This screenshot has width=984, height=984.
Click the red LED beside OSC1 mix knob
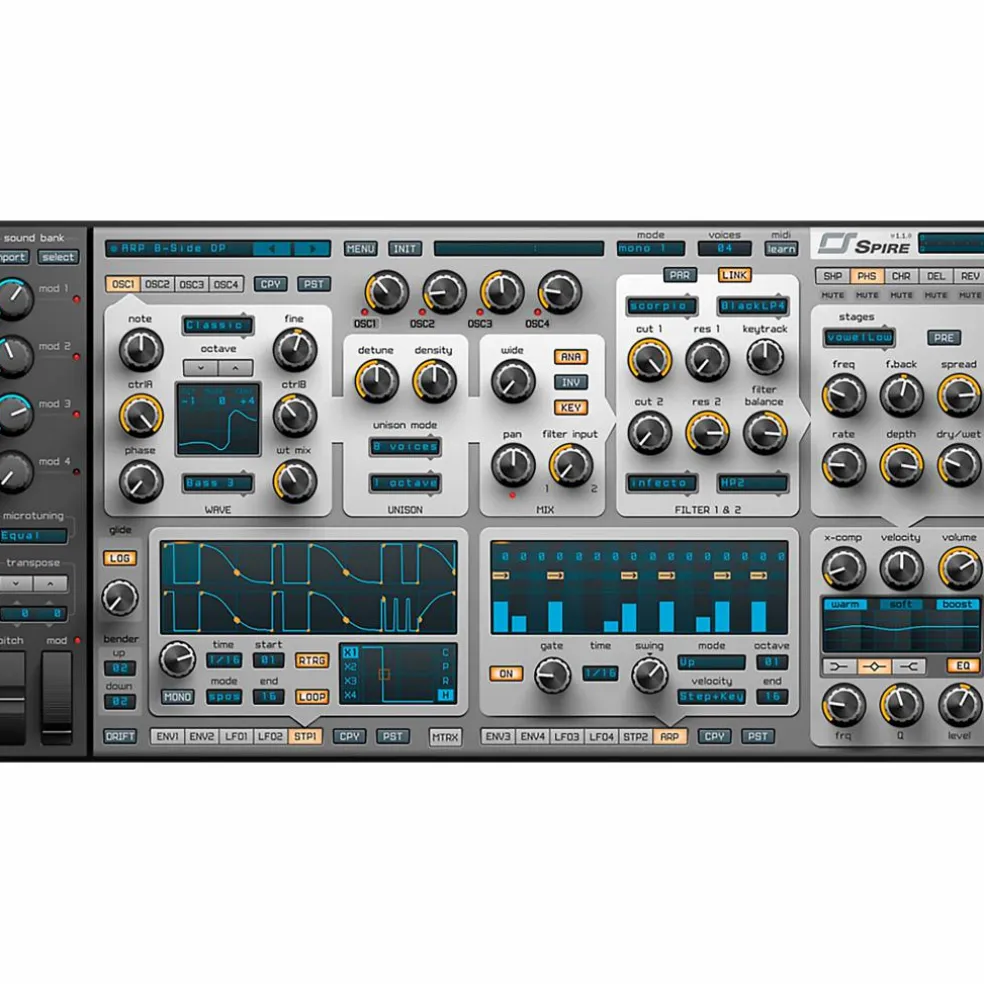click(x=365, y=312)
